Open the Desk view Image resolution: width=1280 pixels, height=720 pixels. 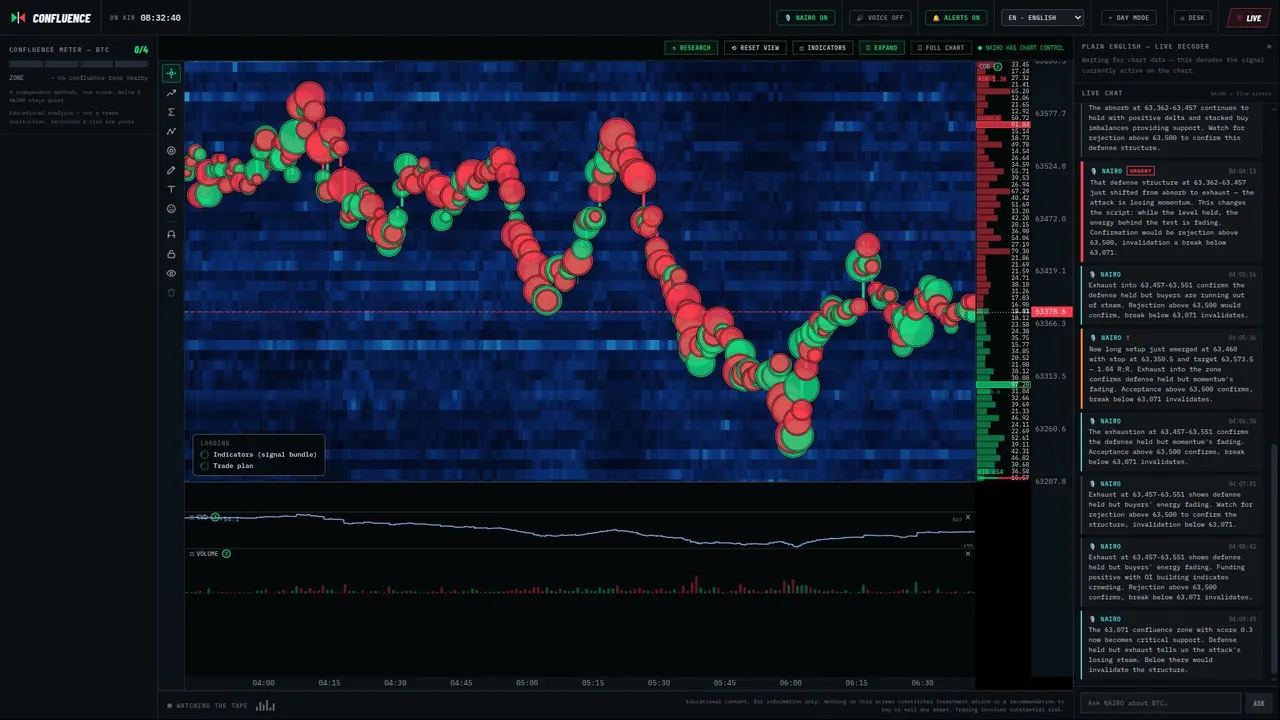pyautogui.click(x=1193, y=18)
